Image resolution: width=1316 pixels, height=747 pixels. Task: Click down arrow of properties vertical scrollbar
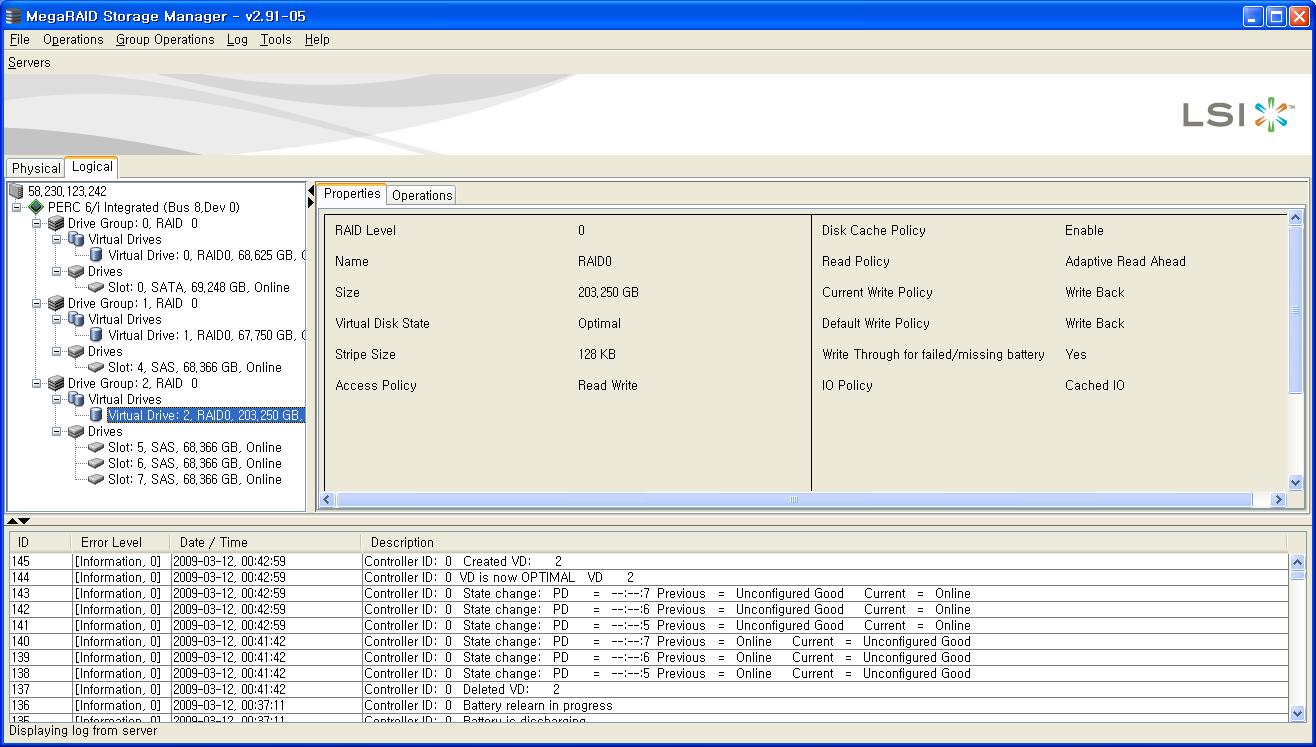[1296, 482]
